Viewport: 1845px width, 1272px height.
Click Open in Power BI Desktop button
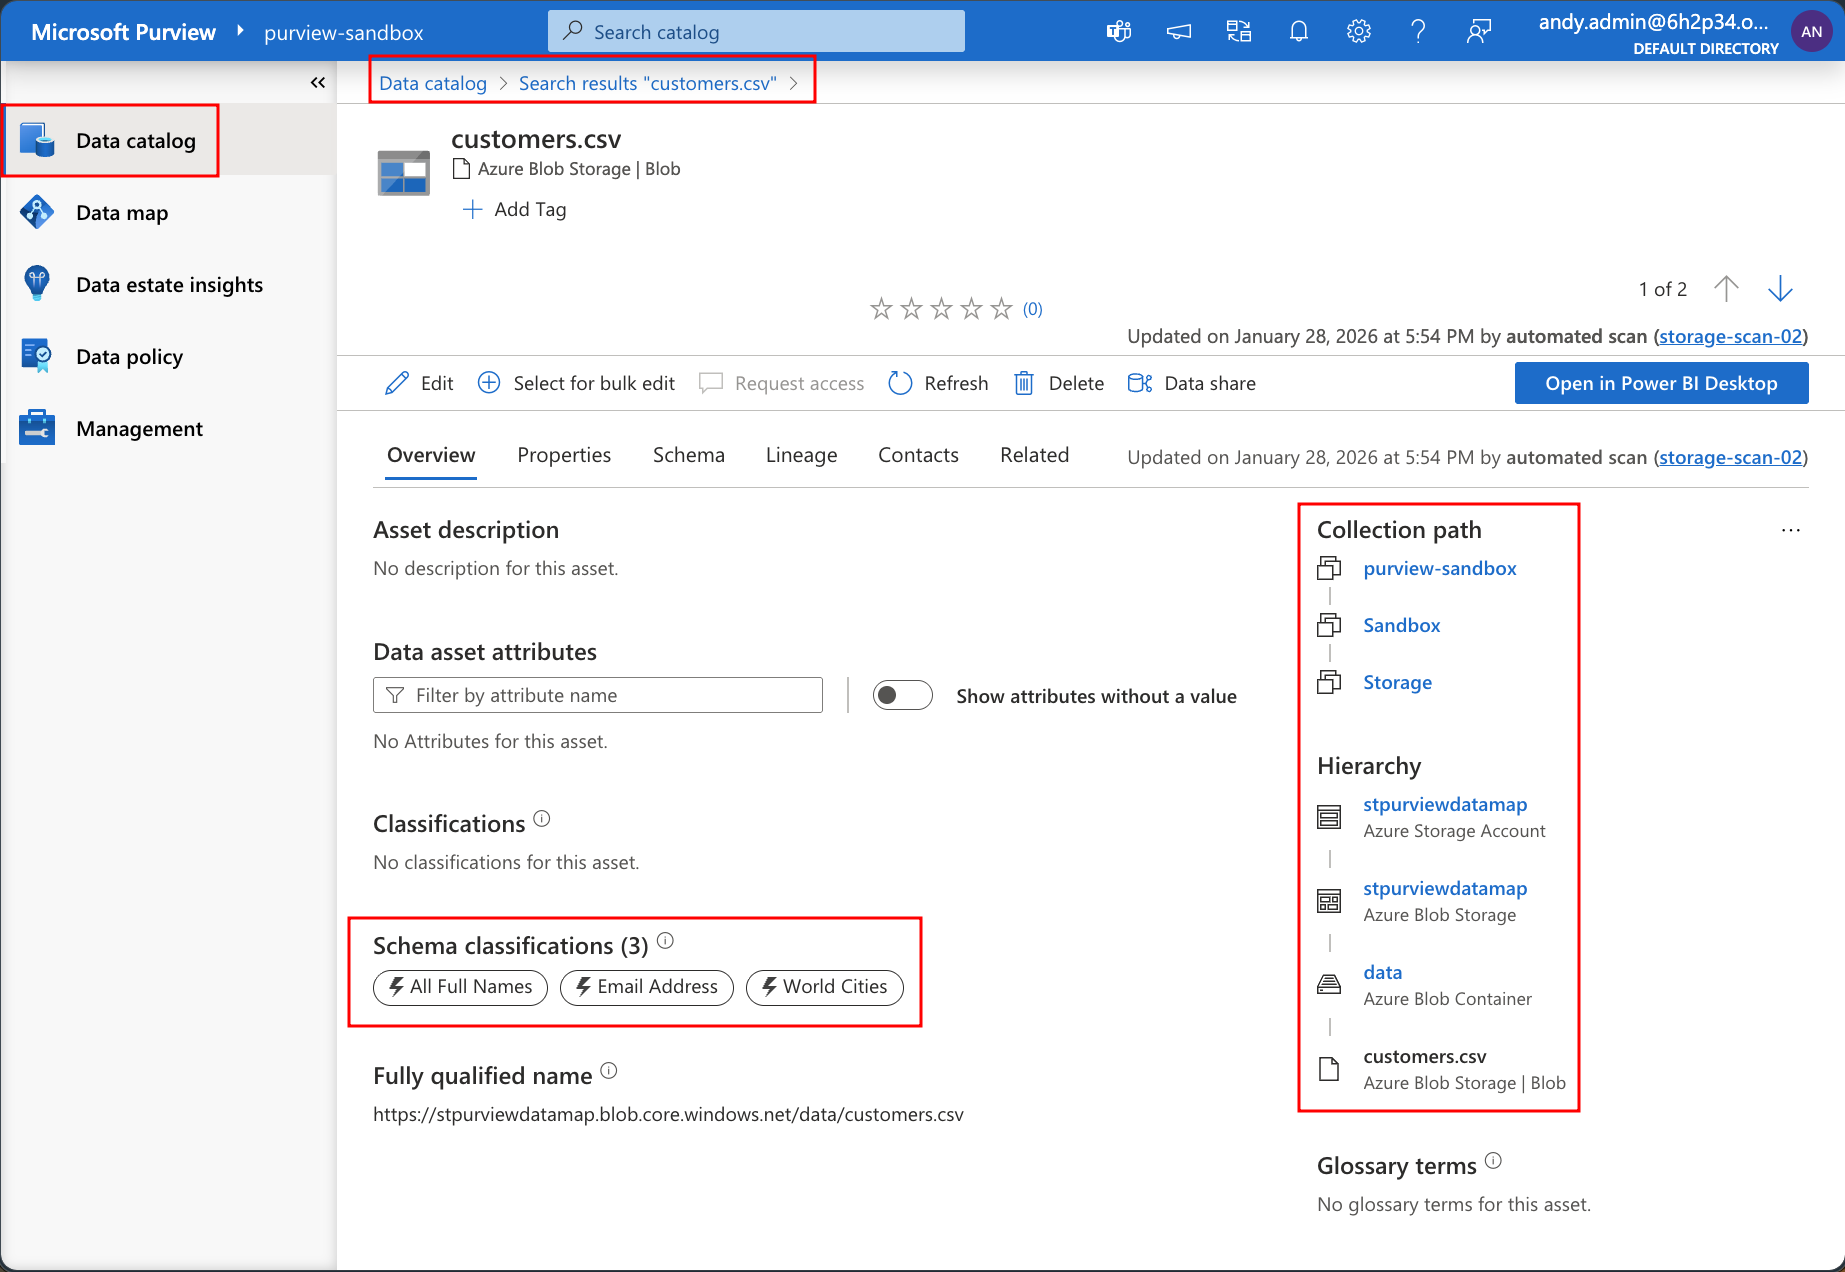coord(1661,383)
